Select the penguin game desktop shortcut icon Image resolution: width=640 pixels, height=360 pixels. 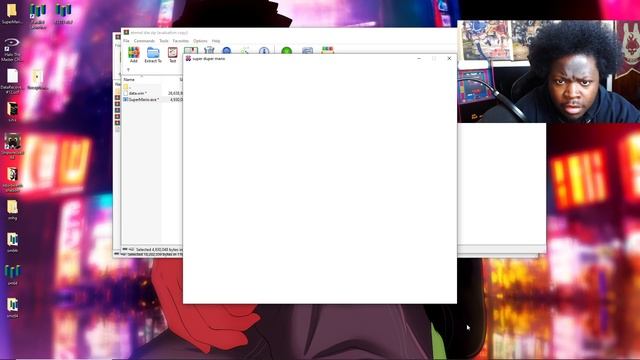[13, 146]
